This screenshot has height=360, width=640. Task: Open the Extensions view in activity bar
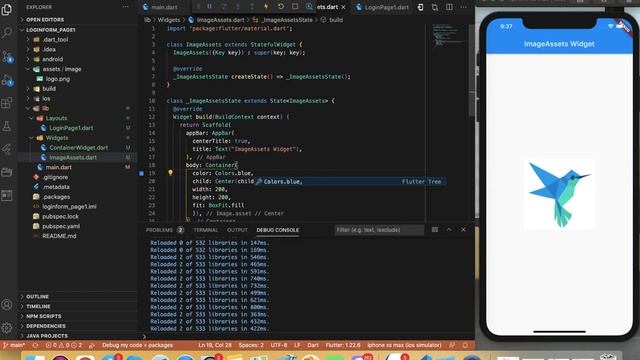(x=7, y=103)
